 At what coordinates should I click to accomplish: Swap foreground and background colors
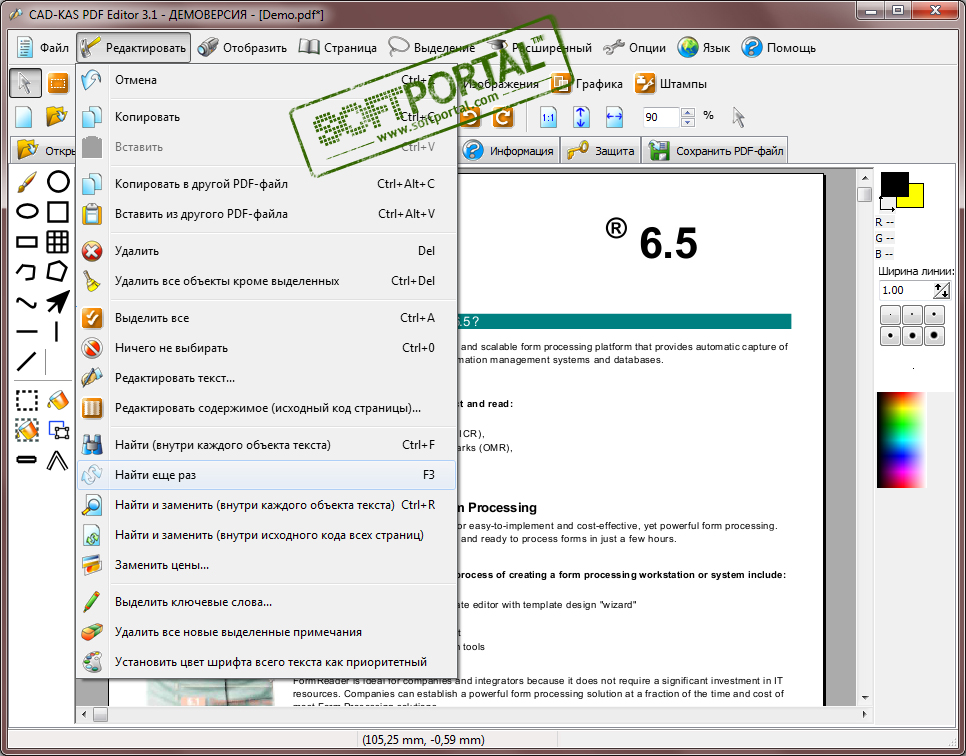pos(887,204)
